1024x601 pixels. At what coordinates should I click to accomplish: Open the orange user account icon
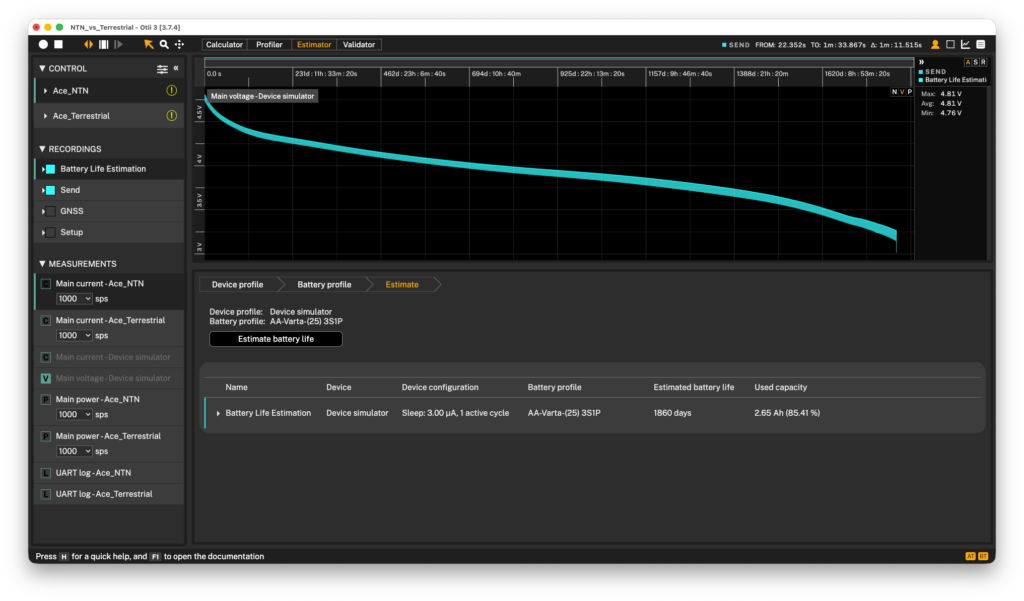(935, 44)
